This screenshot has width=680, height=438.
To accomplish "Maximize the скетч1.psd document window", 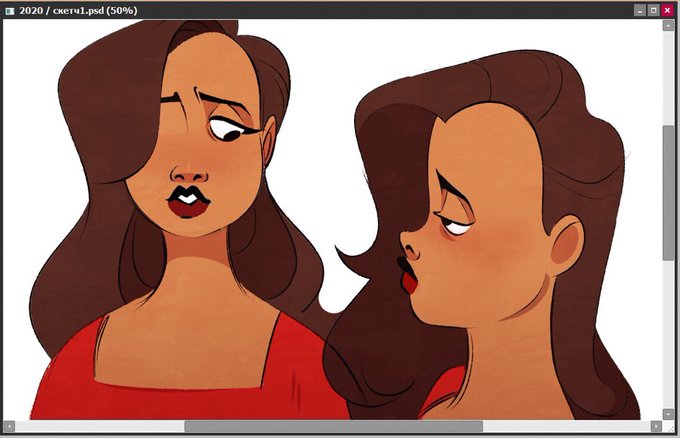I will (x=654, y=10).
